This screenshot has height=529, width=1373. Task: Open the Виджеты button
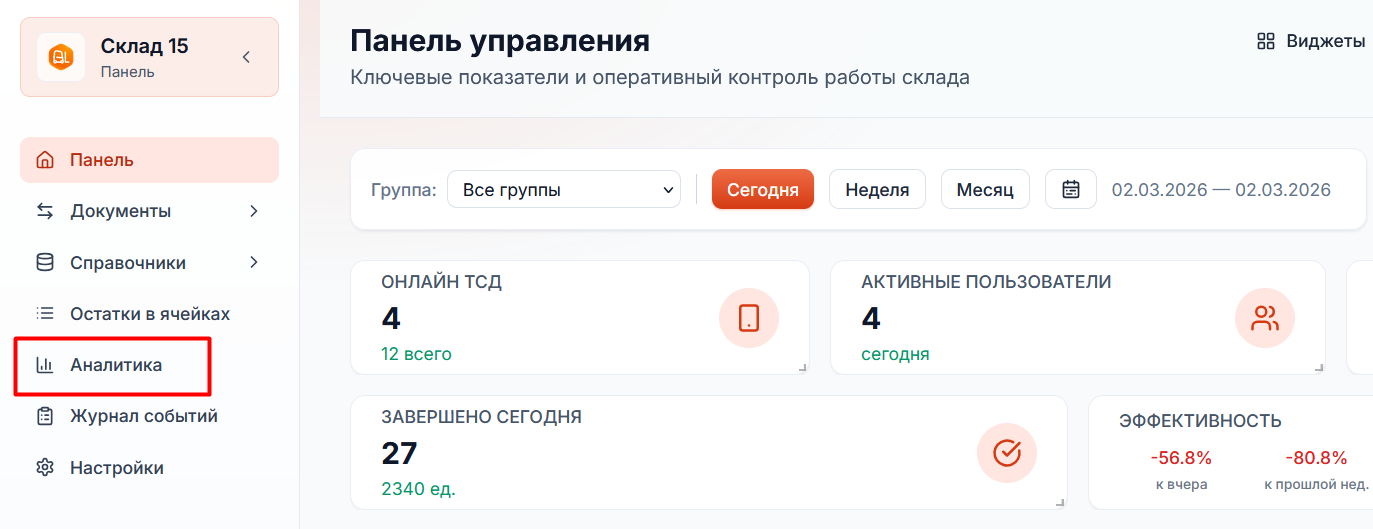point(1311,41)
